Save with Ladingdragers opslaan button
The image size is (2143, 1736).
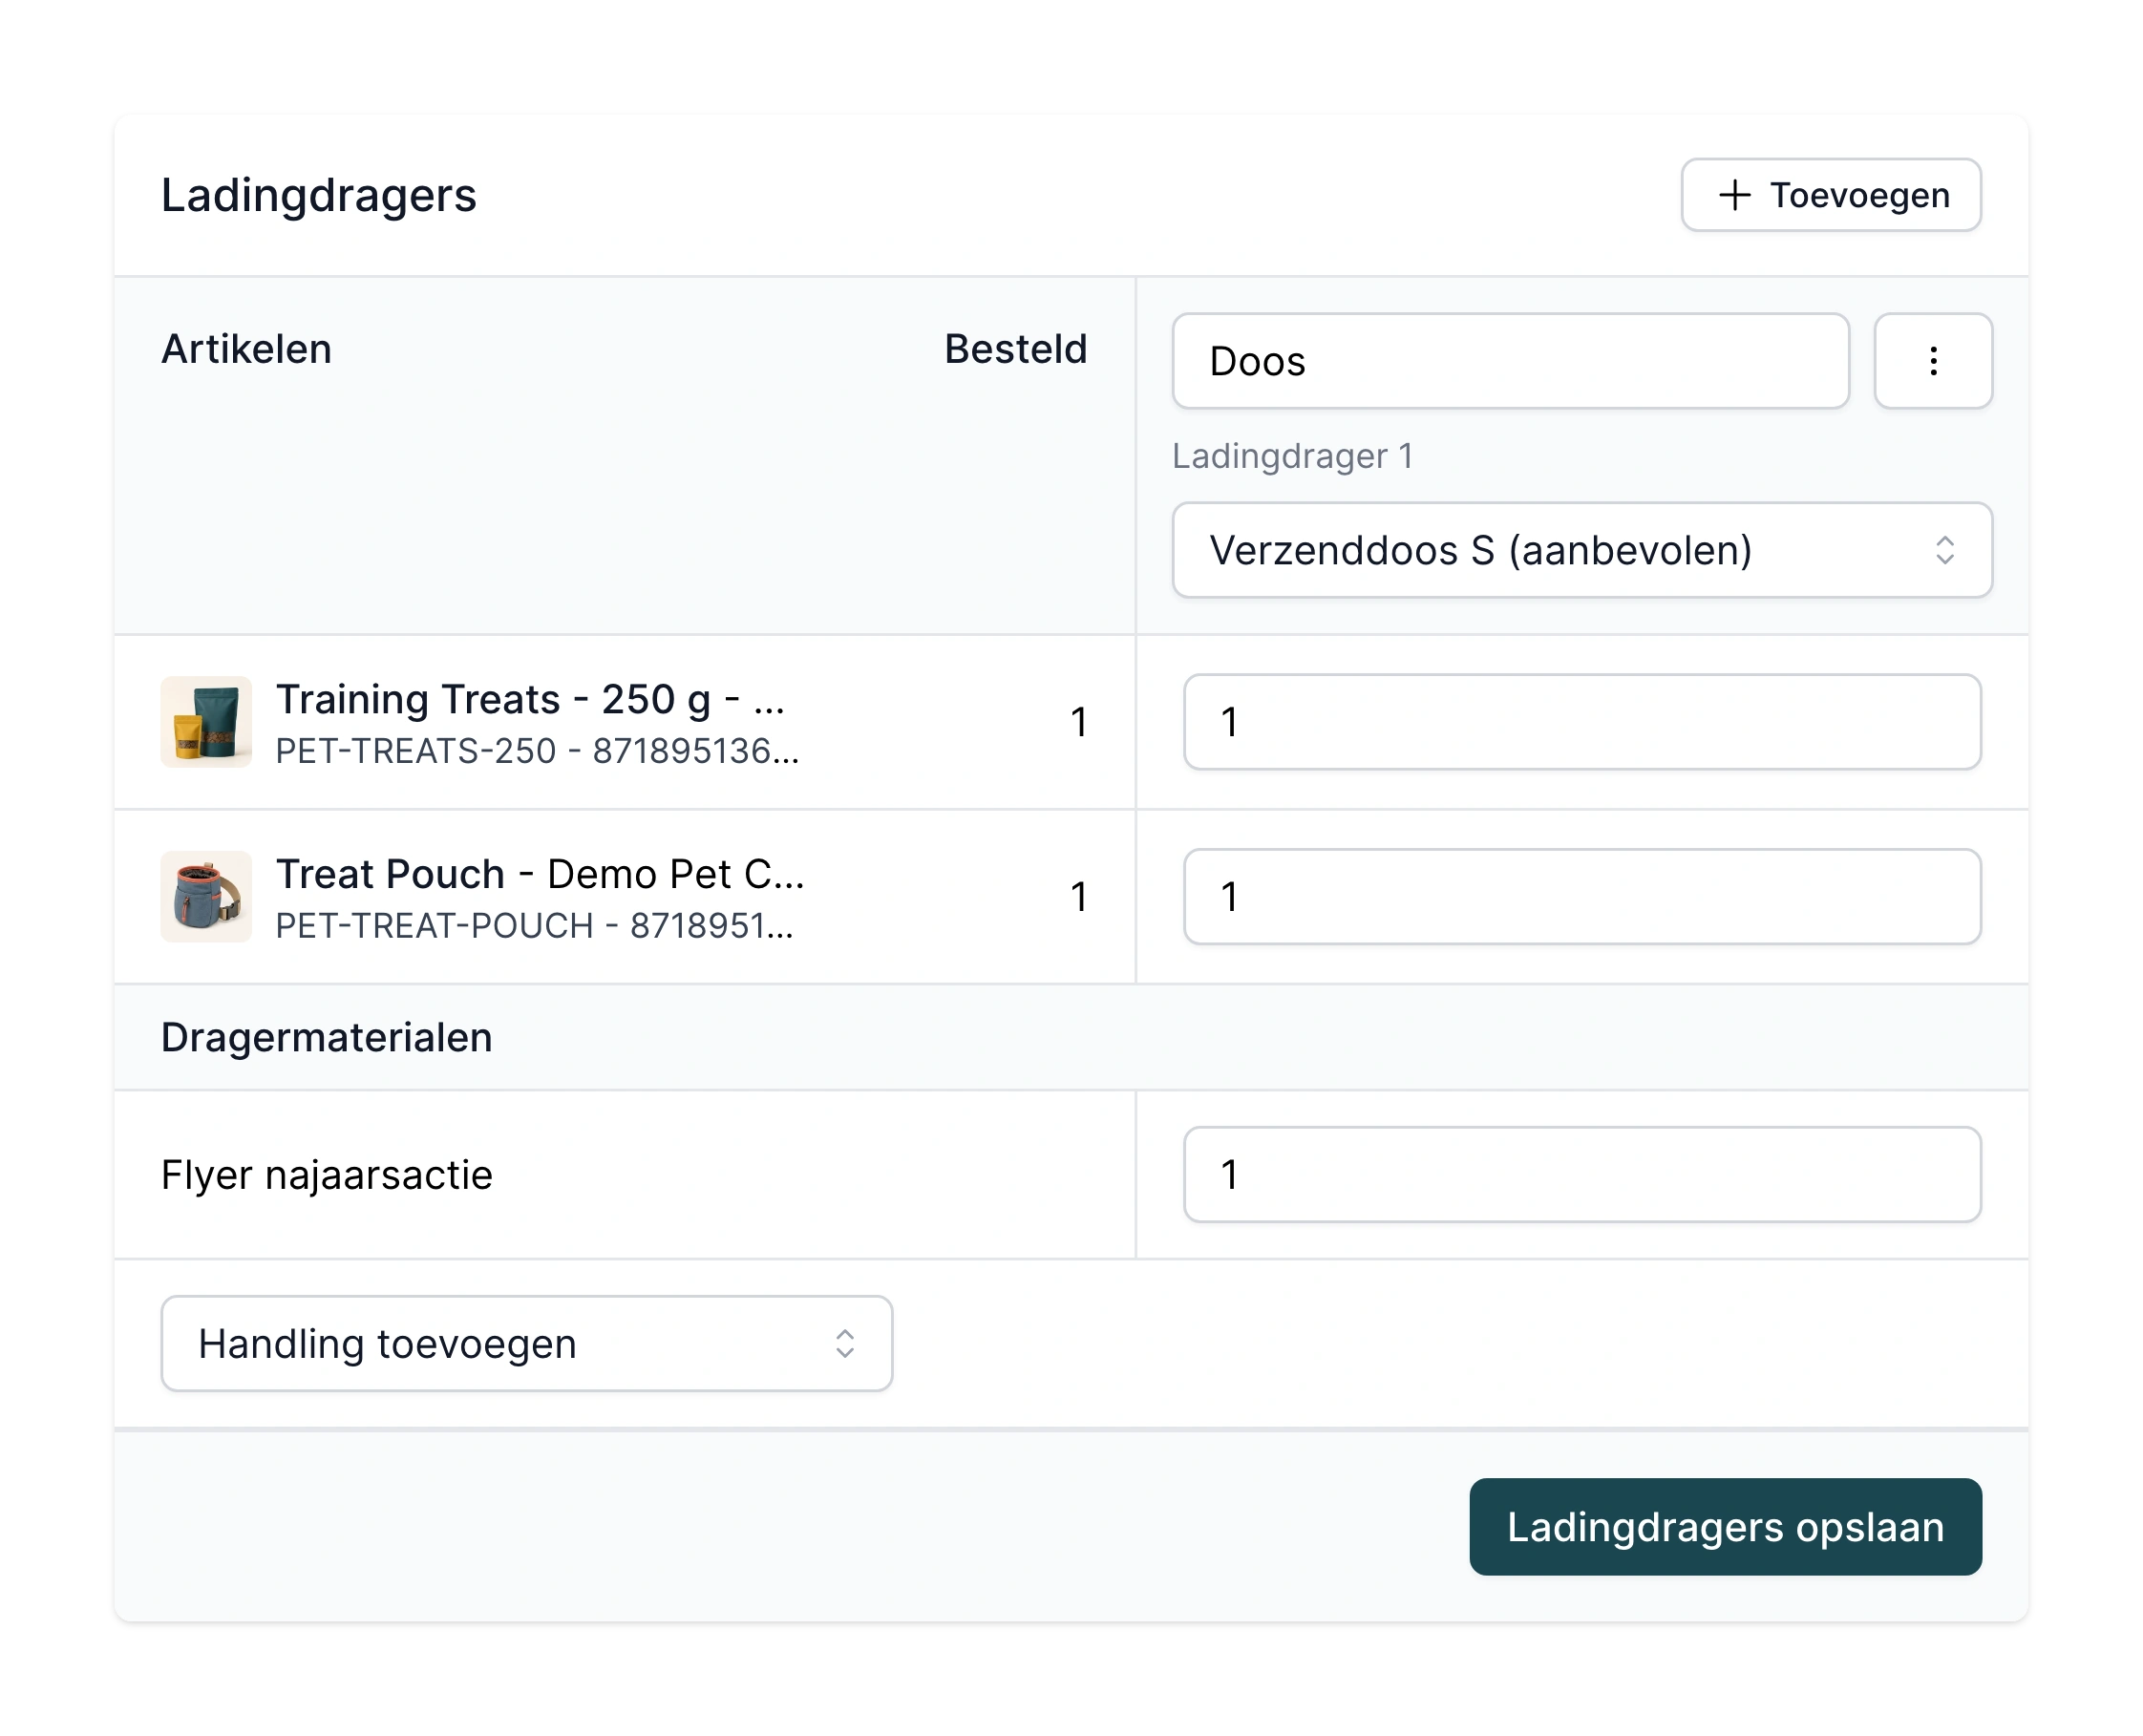pyautogui.click(x=1724, y=1526)
